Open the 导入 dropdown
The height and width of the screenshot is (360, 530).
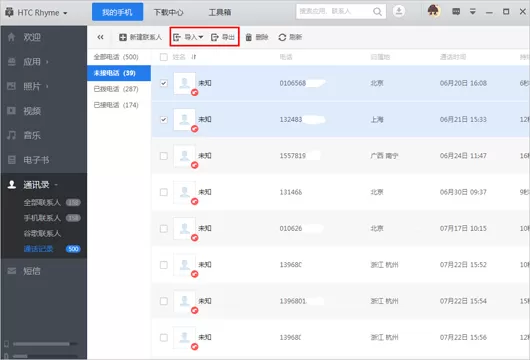188,37
